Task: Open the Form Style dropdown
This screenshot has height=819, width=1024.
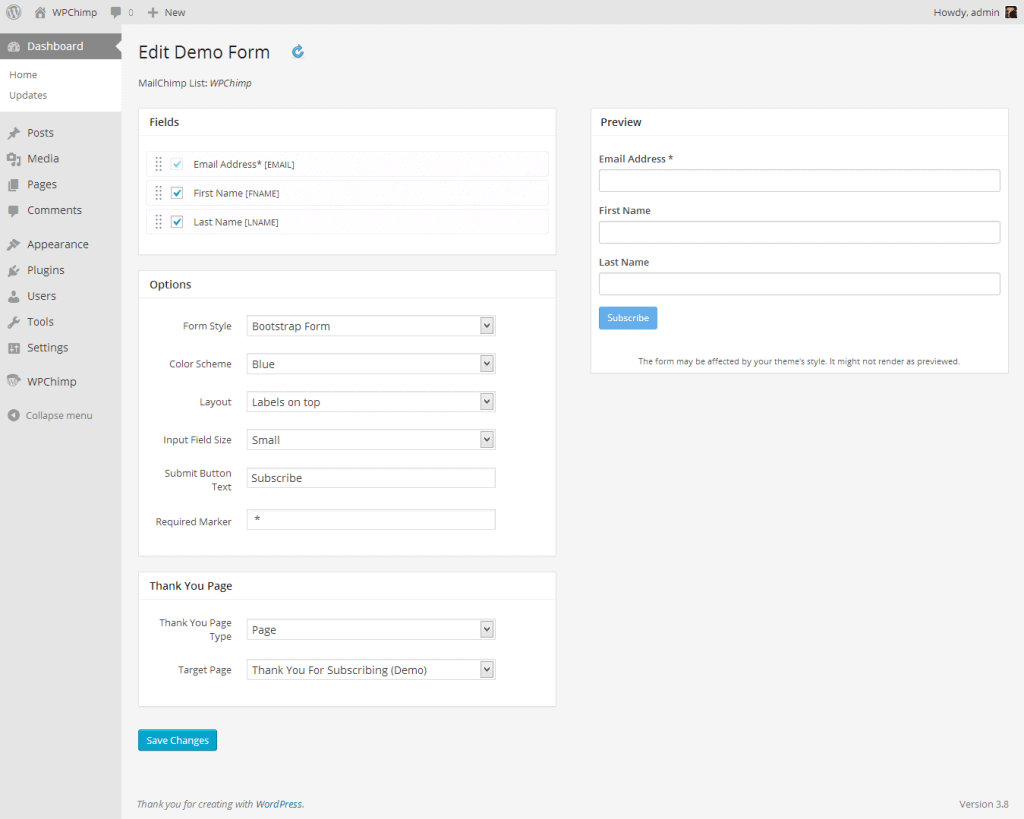Action: (371, 326)
